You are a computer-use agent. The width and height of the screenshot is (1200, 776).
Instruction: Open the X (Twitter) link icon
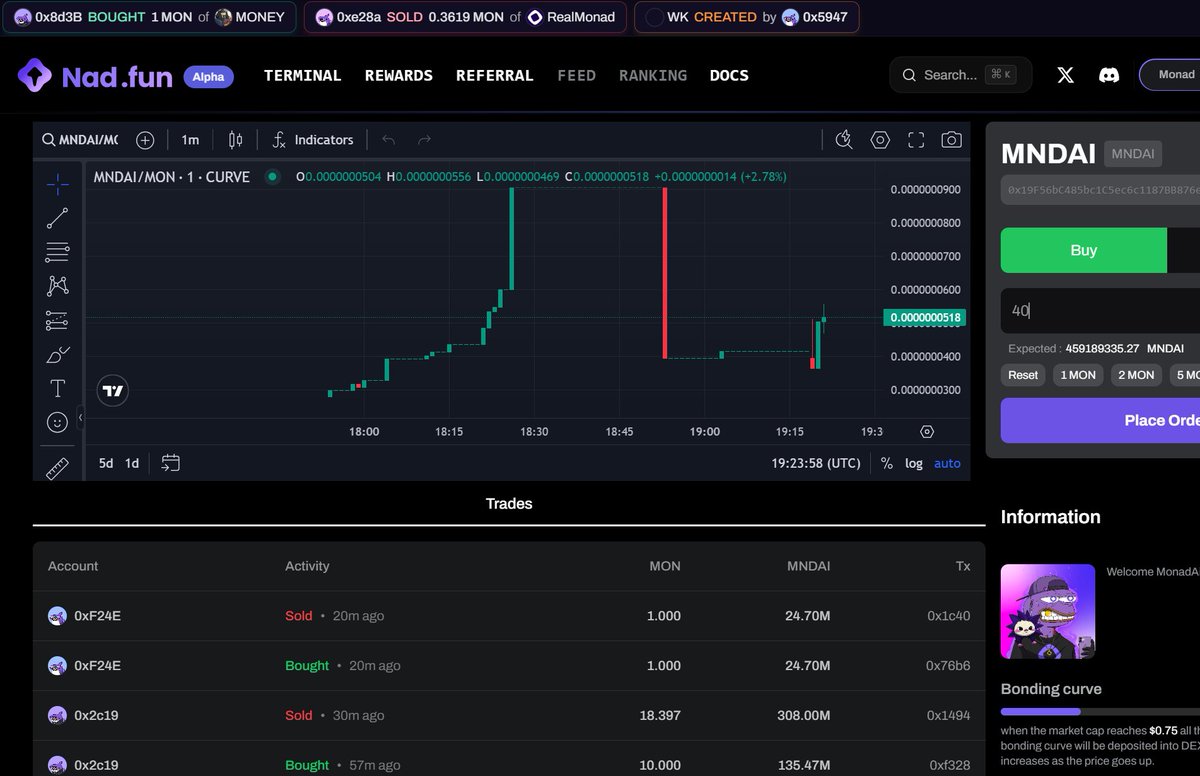pyautogui.click(x=1066, y=75)
